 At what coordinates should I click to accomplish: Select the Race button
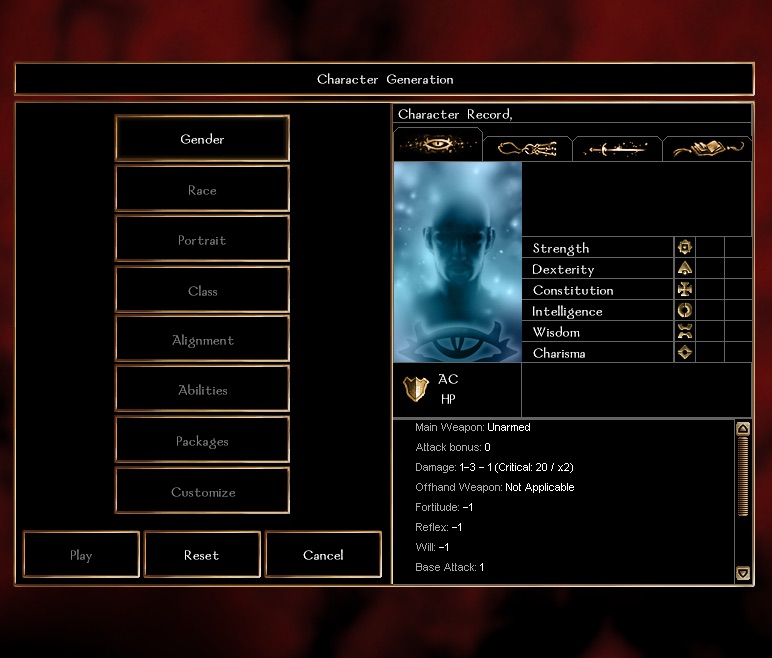202,189
